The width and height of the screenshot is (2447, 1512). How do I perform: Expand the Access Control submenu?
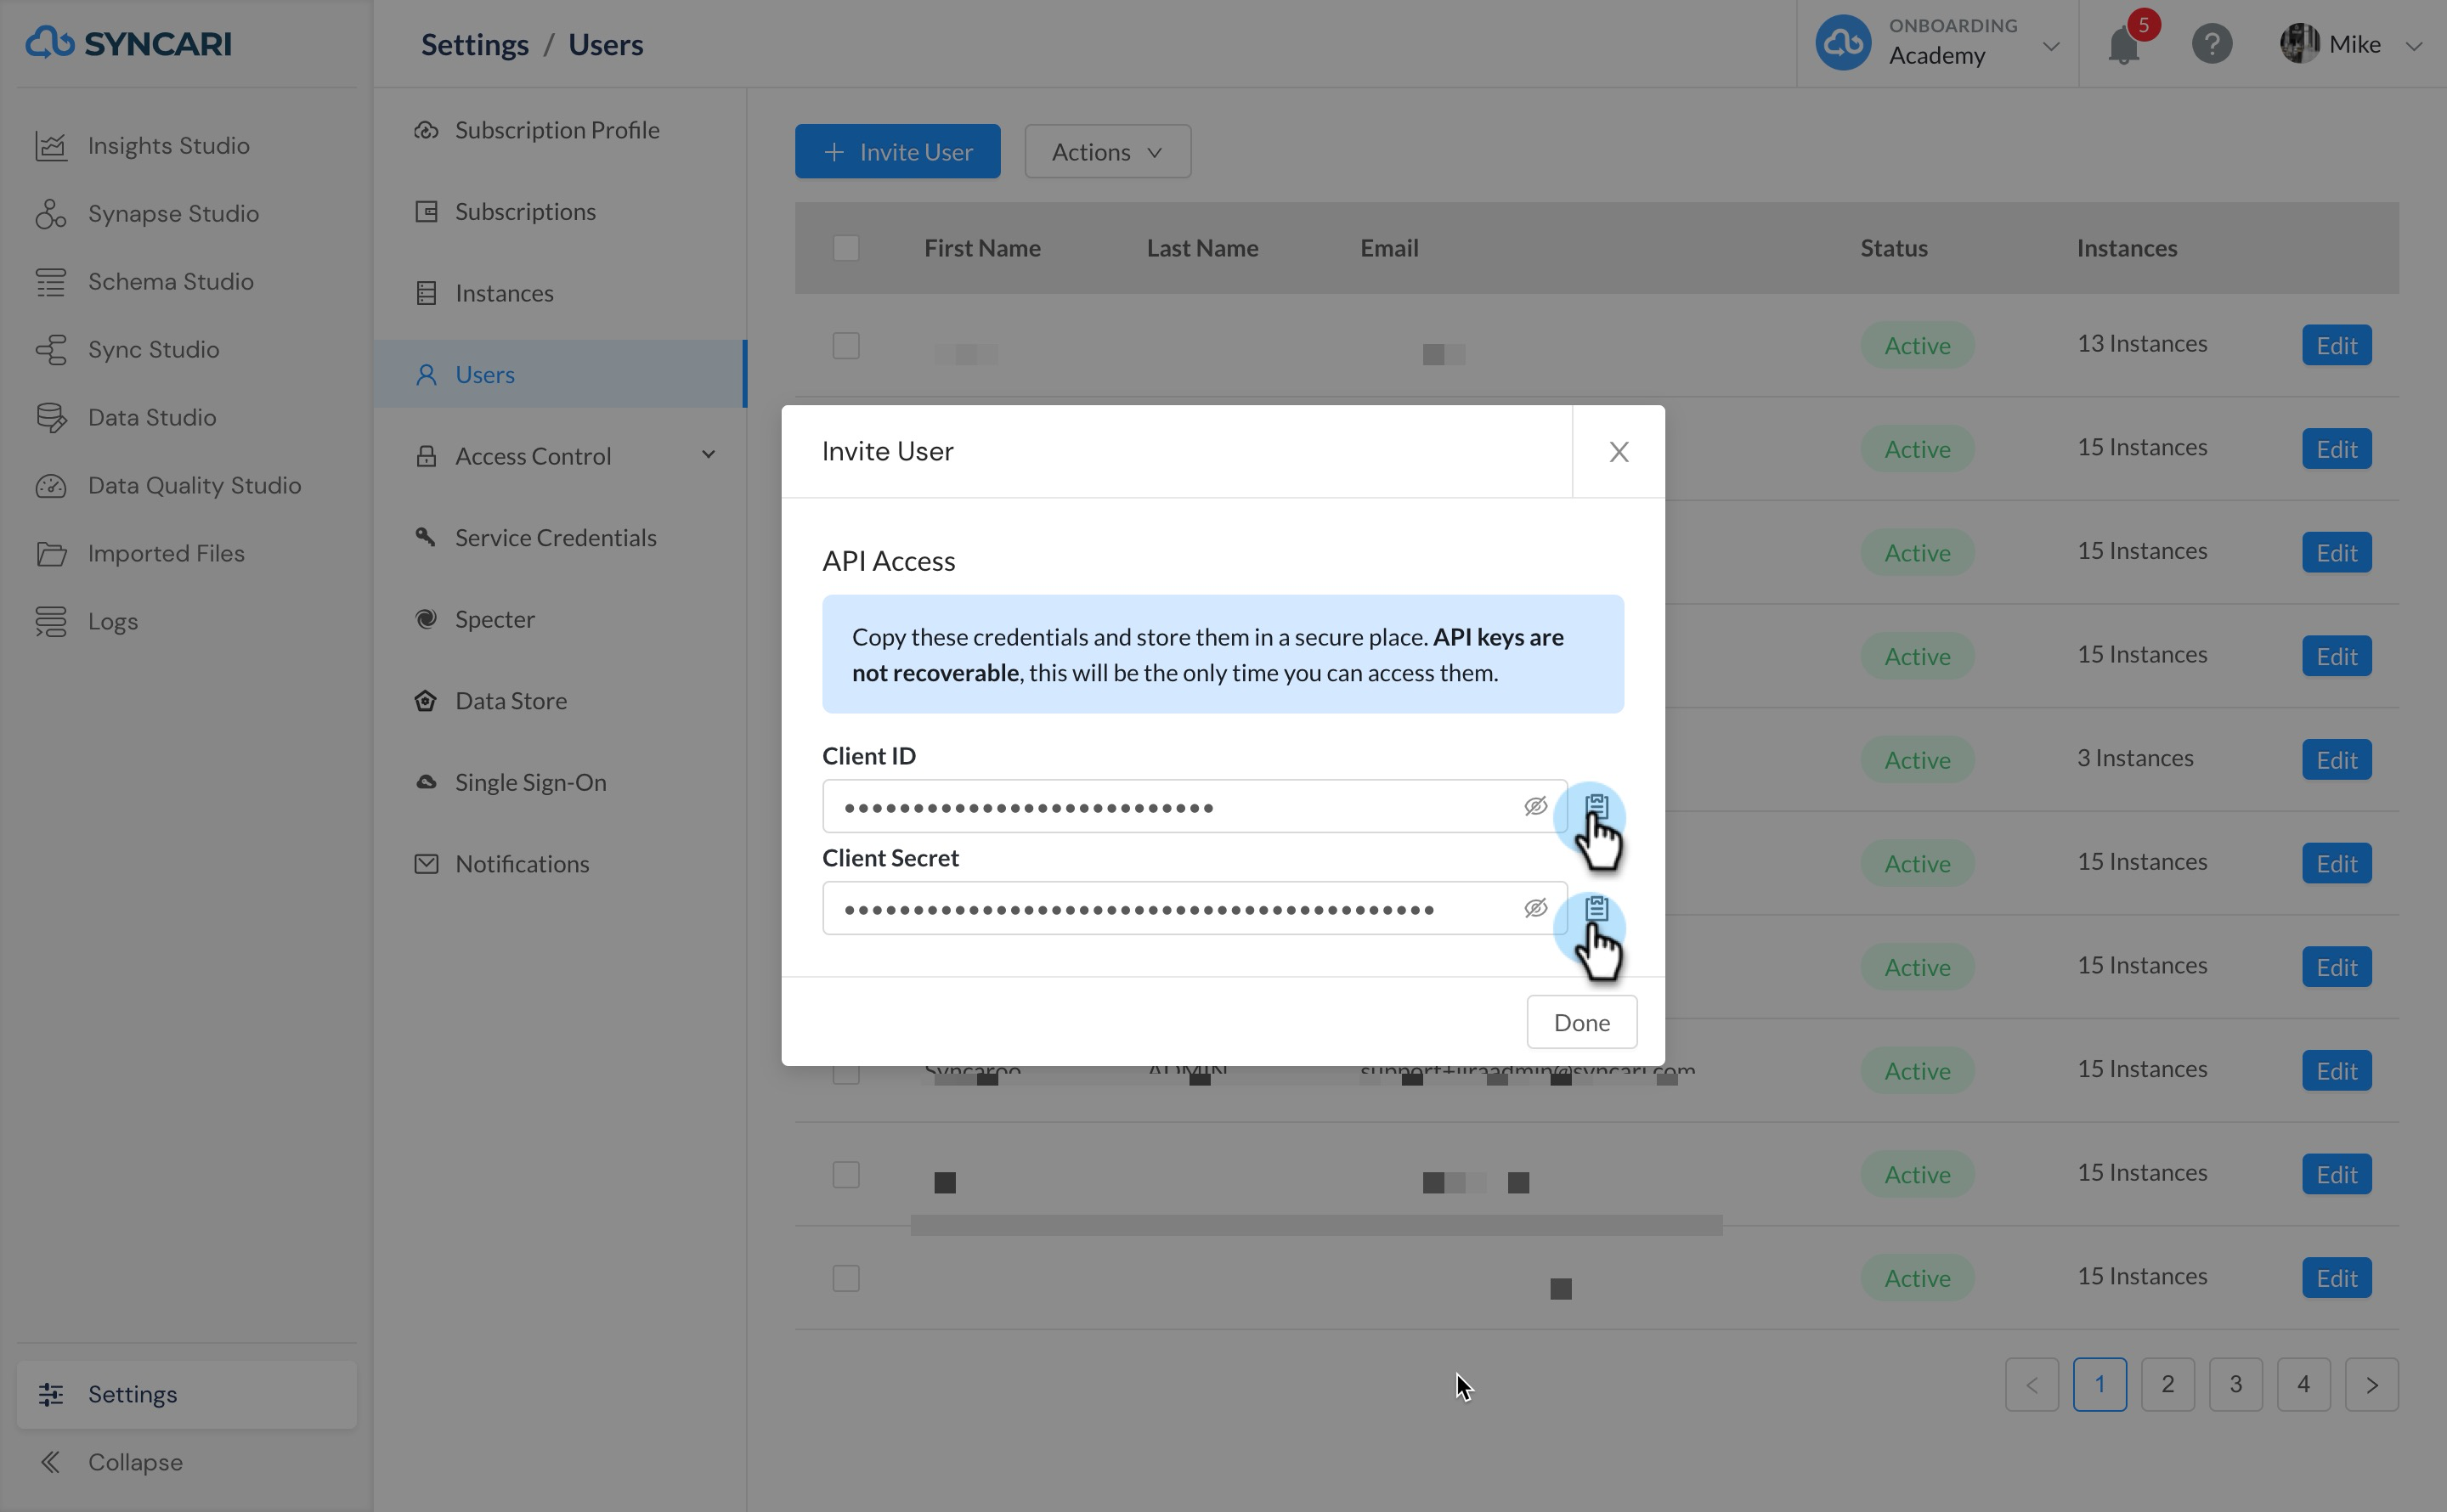tap(708, 456)
